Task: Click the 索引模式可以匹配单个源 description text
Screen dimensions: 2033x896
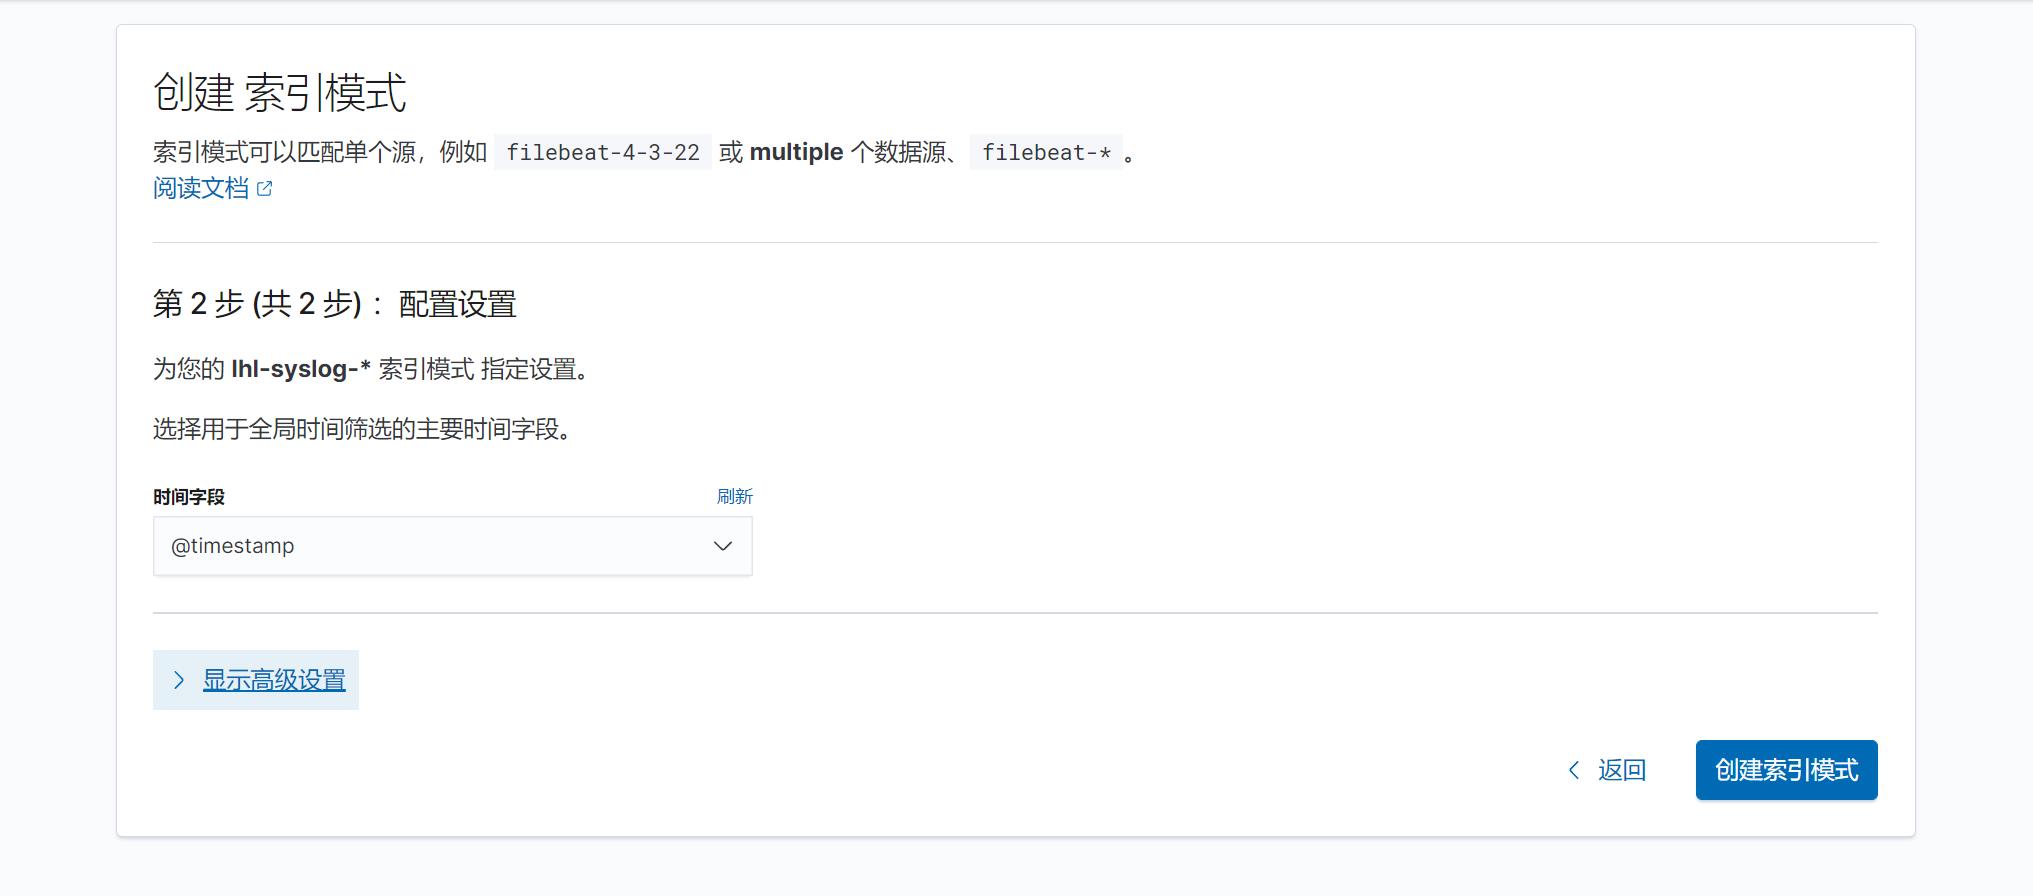Action: (x=320, y=152)
